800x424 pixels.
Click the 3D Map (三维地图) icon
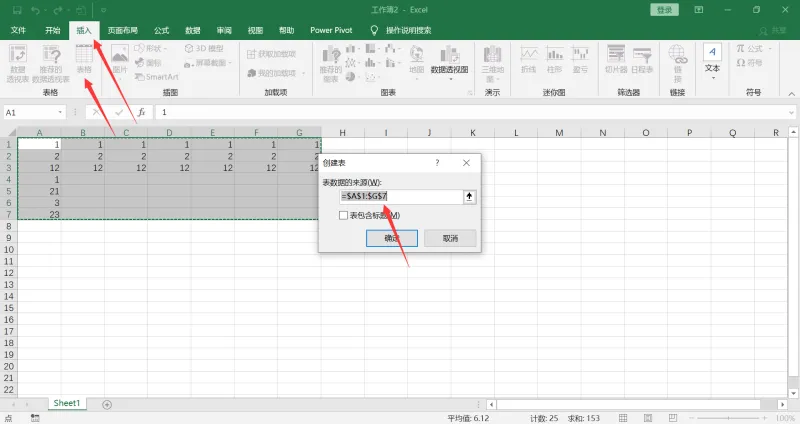(x=492, y=64)
